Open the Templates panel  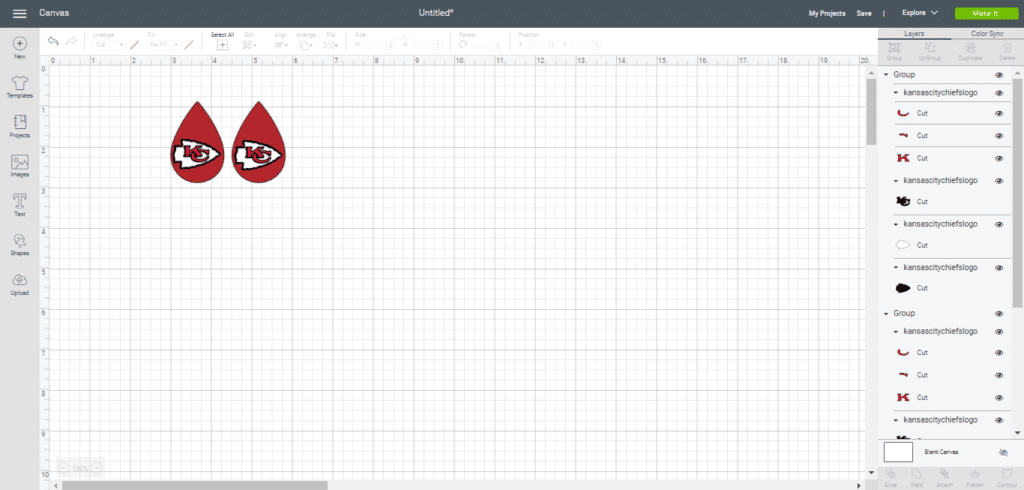point(19,86)
